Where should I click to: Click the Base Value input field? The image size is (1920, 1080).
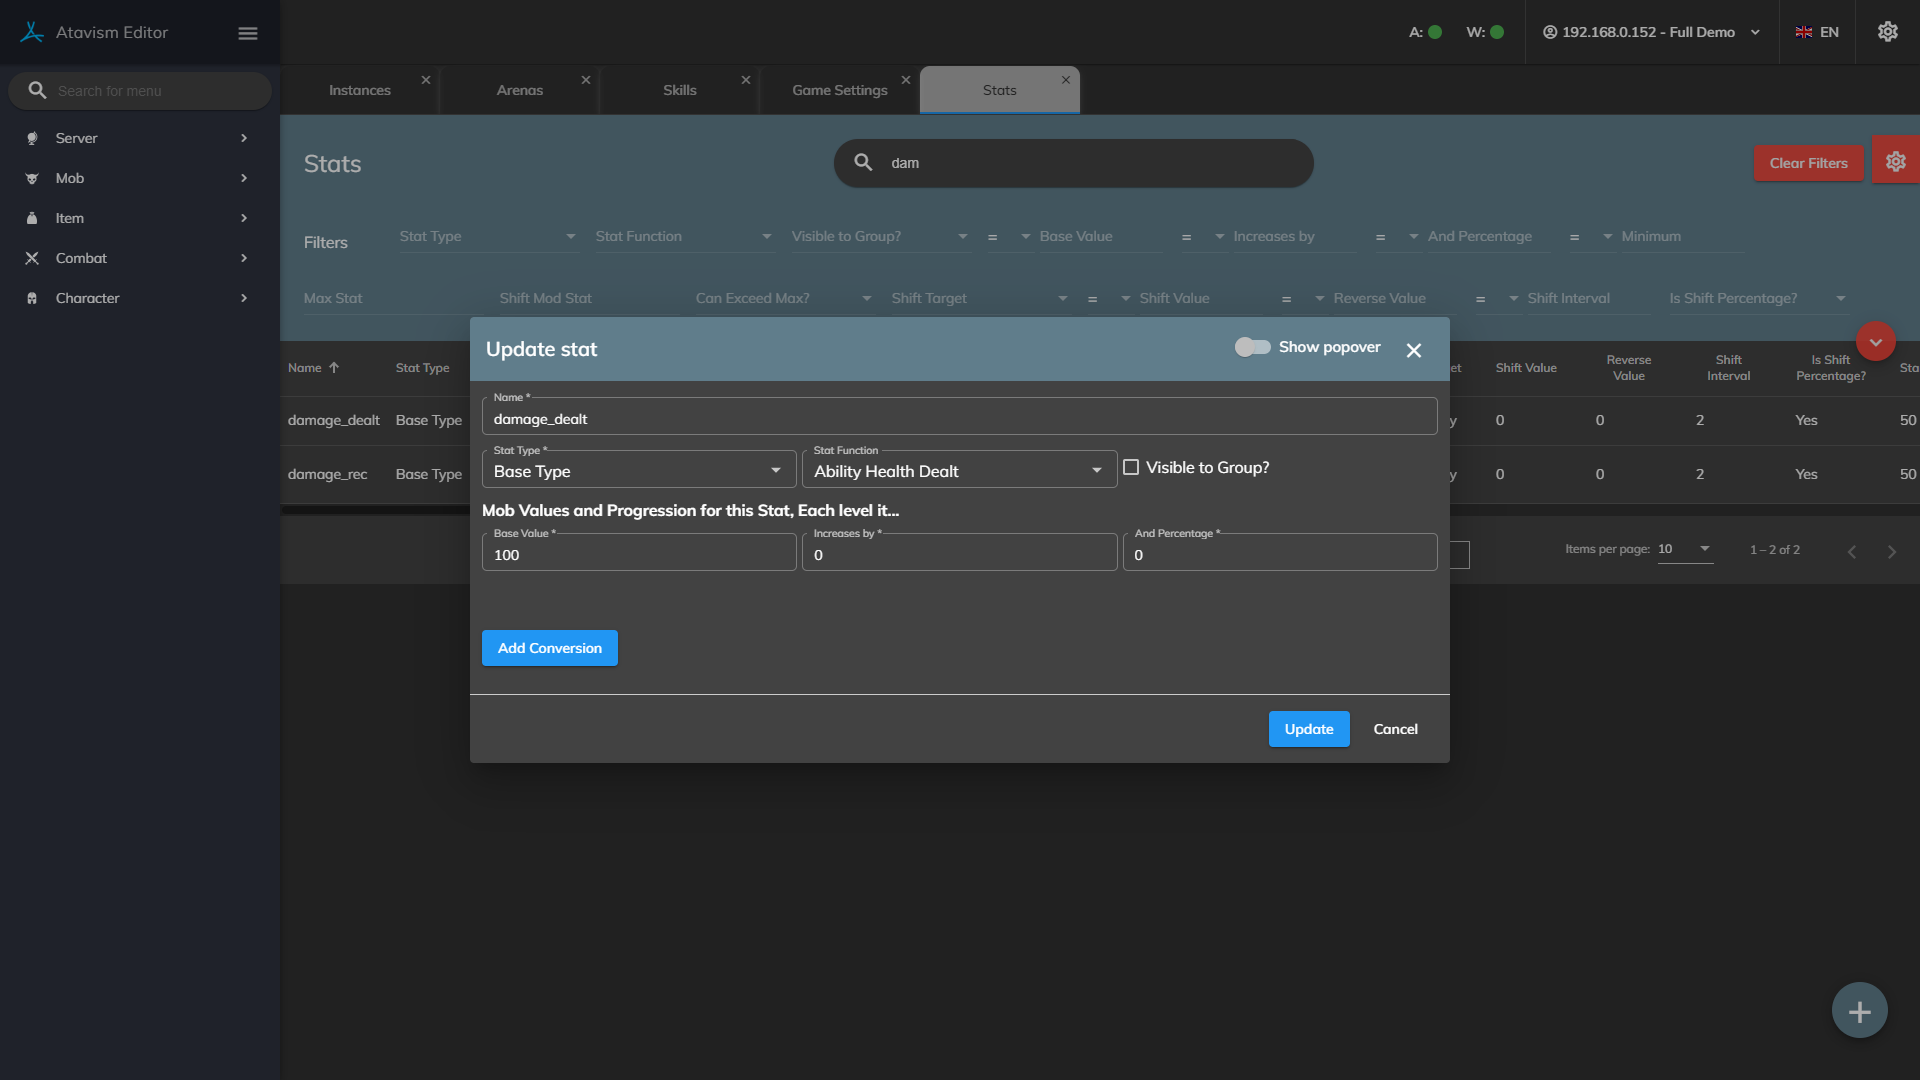point(638,555)
